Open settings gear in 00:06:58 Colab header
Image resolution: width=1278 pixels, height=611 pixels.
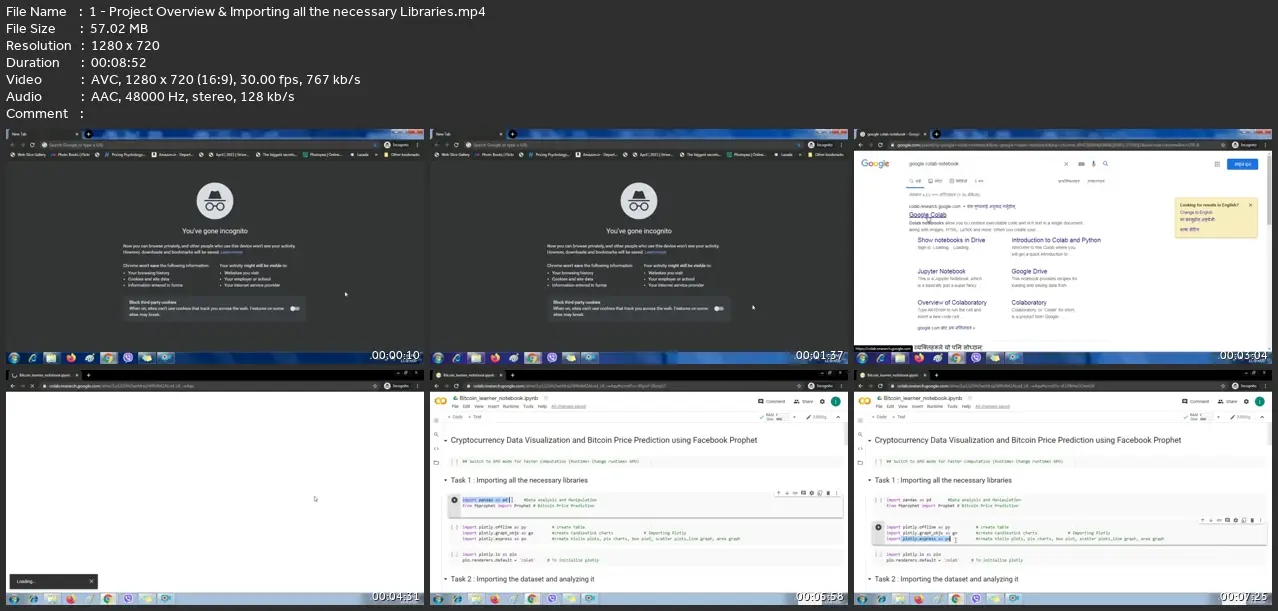(822, 401)
